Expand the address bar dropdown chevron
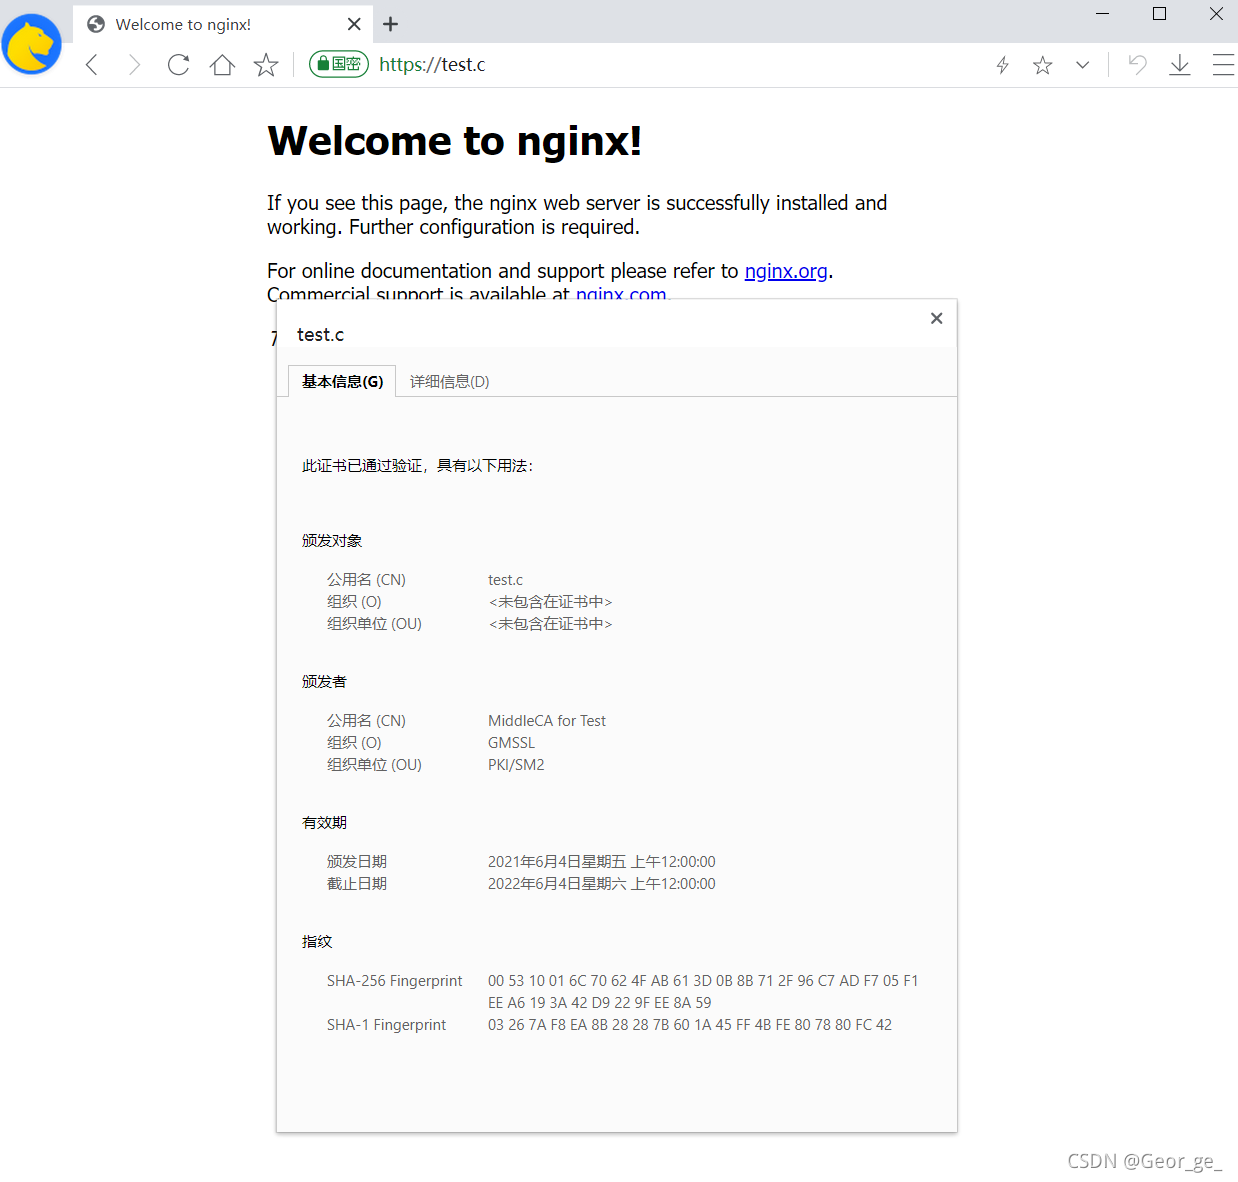 (x=1083, y=65)
